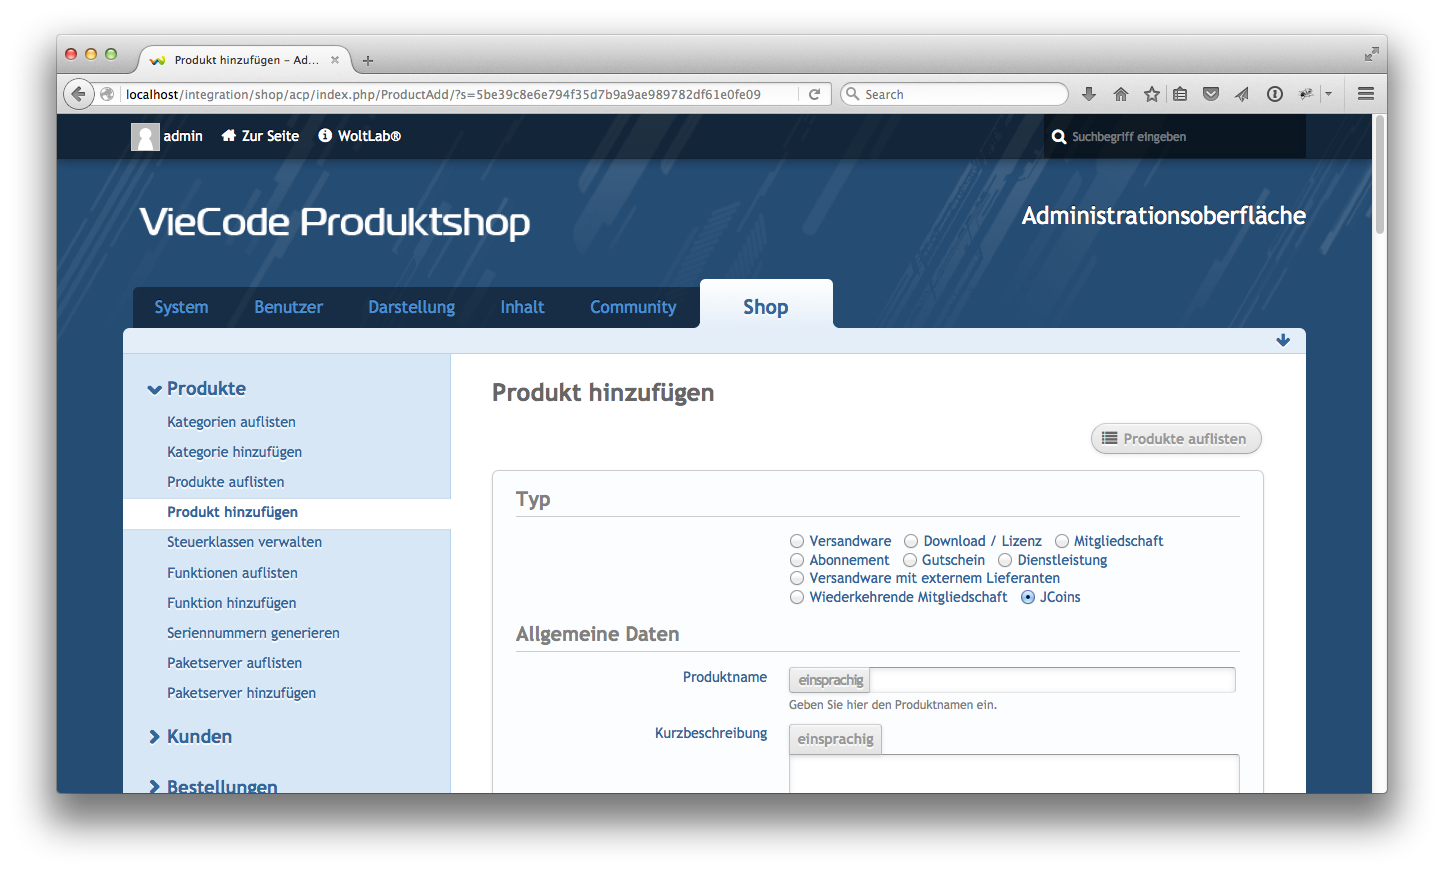Open the Firefox hamburger menu
Image resolution: width=1444 pixels, height=872 pixels.
point(1365,94)
